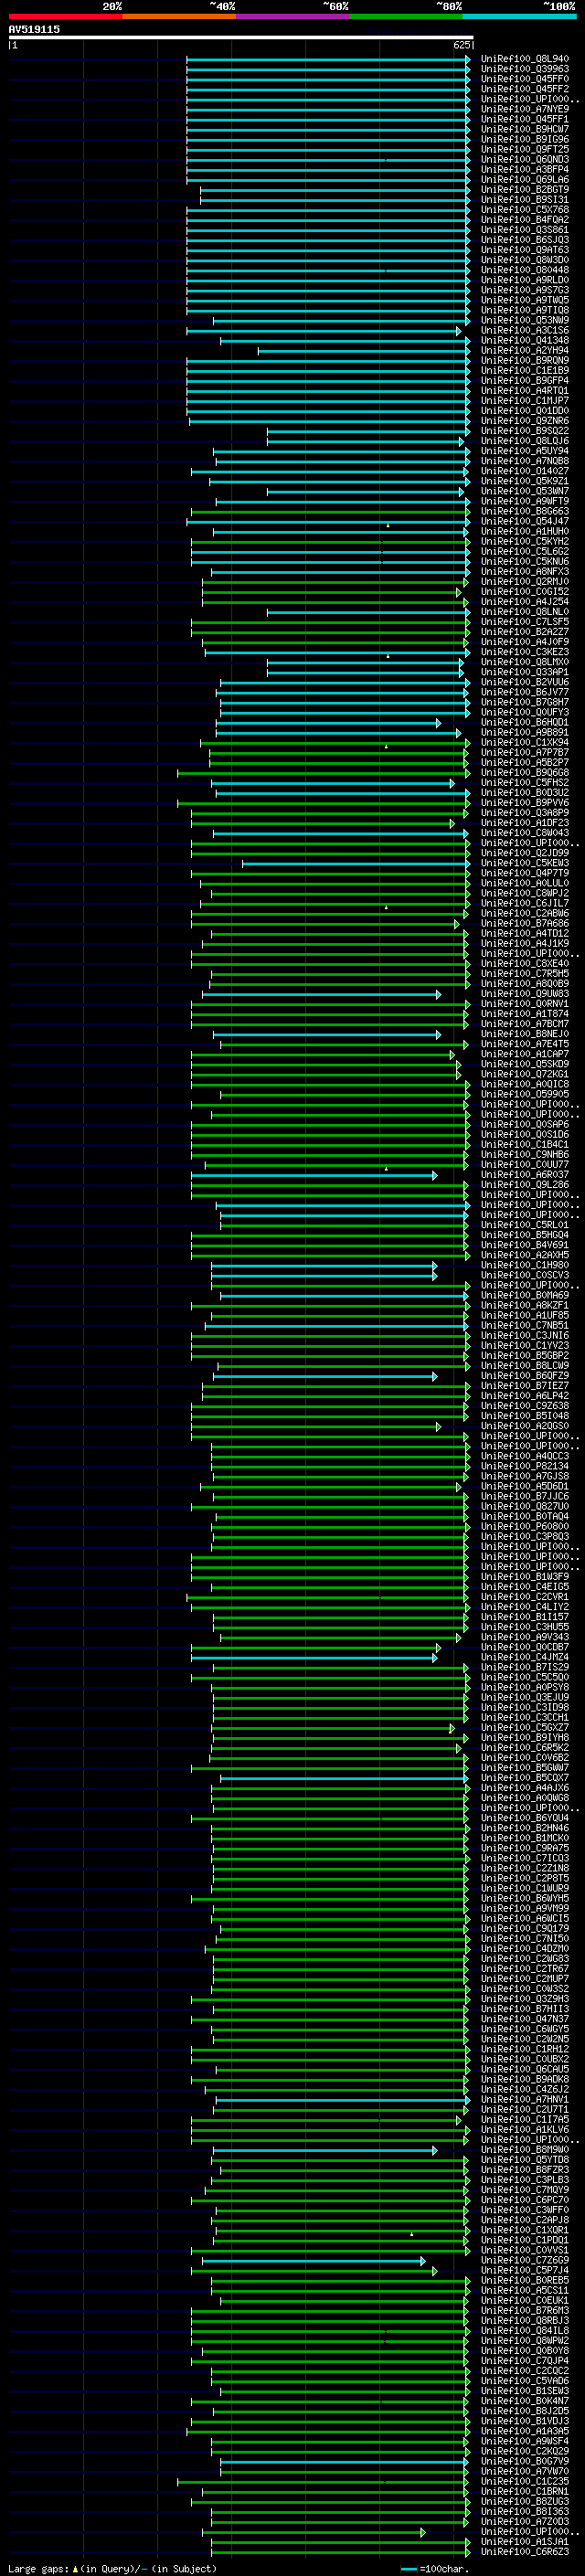
Task: Select the UniRef100_C5X768 label
Action: (525, 210)
